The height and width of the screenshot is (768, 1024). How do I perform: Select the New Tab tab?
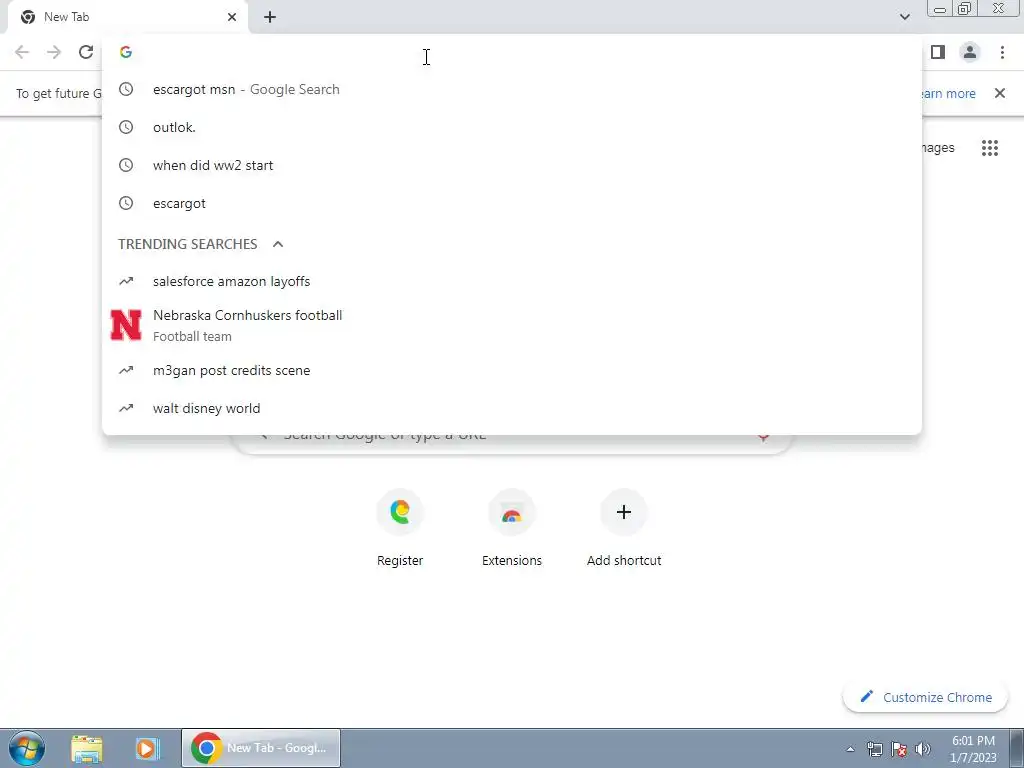point(129,17)
